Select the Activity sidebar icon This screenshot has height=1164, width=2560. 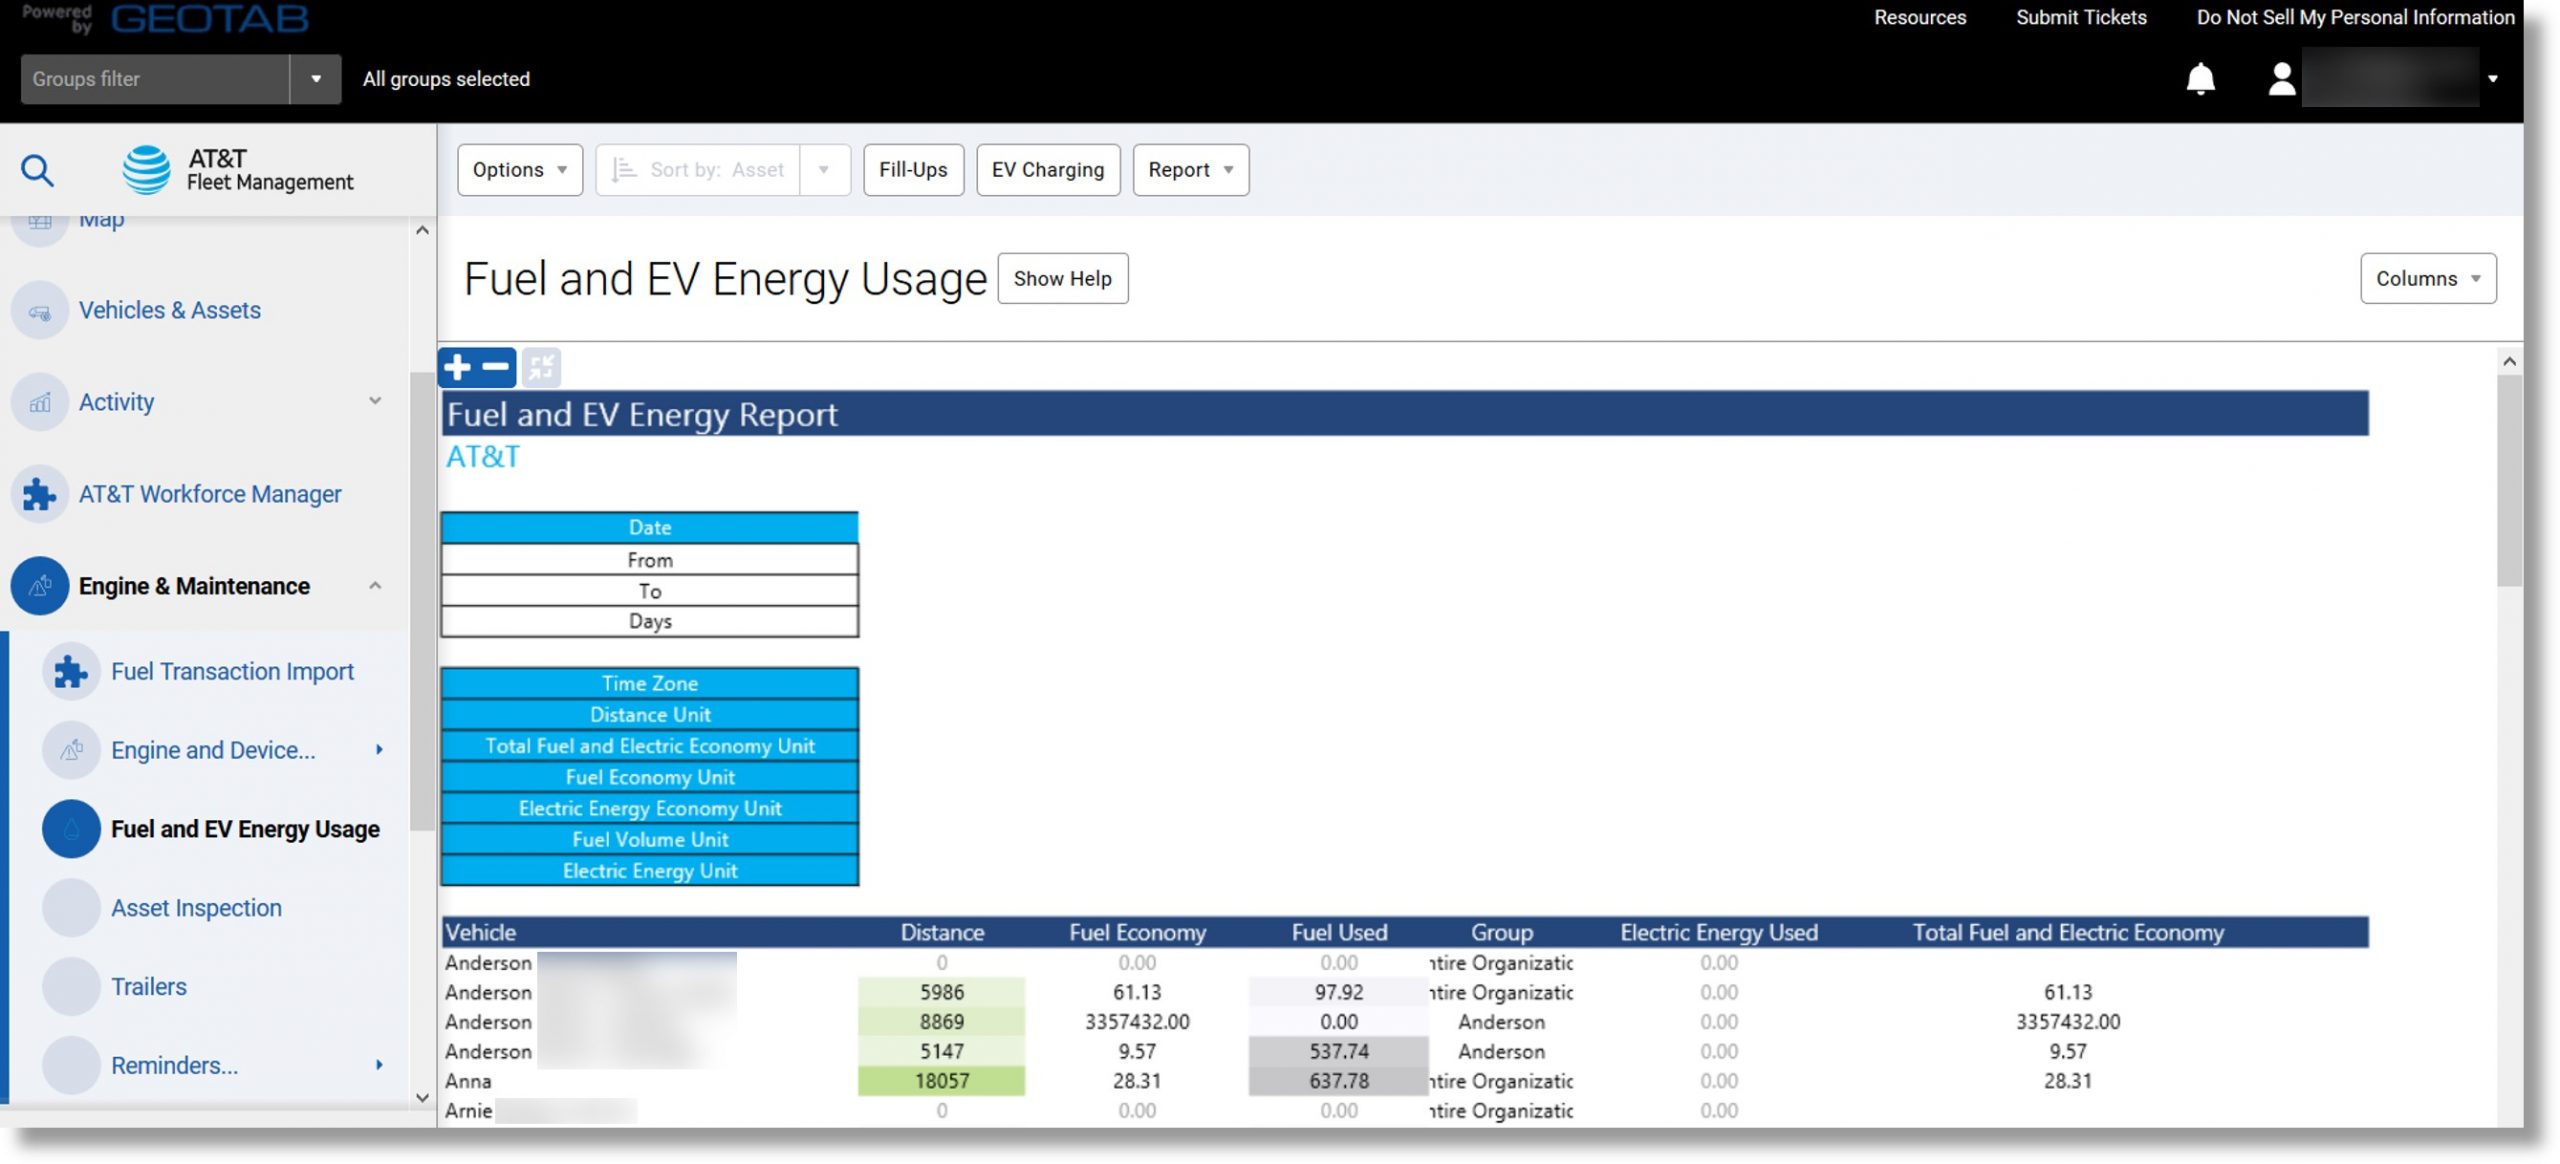[x=41, y=402]
